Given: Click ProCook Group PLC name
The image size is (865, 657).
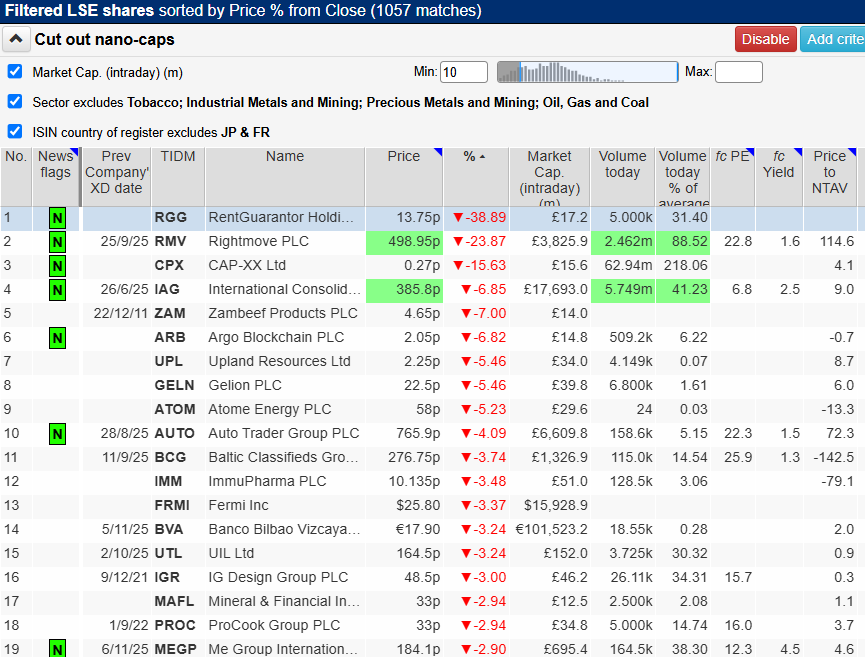Looking at the screenshot, I should [x=274, y=626].
